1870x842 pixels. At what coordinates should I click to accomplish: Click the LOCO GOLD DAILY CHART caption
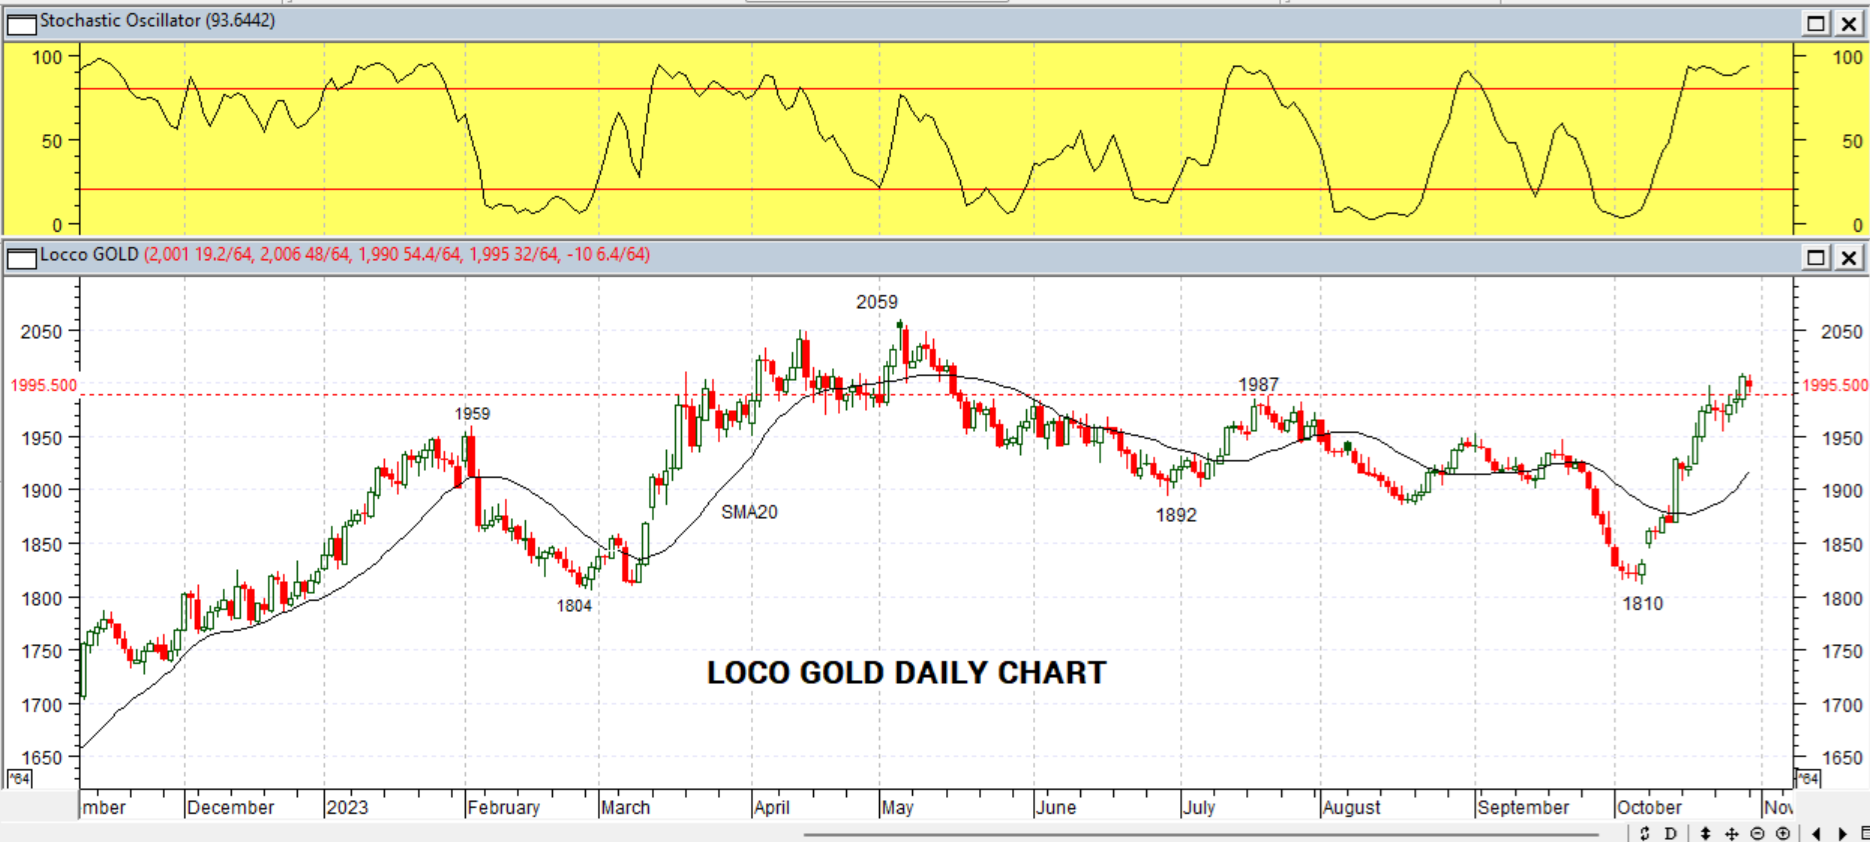pyautogui.click(x=907, y=673)
